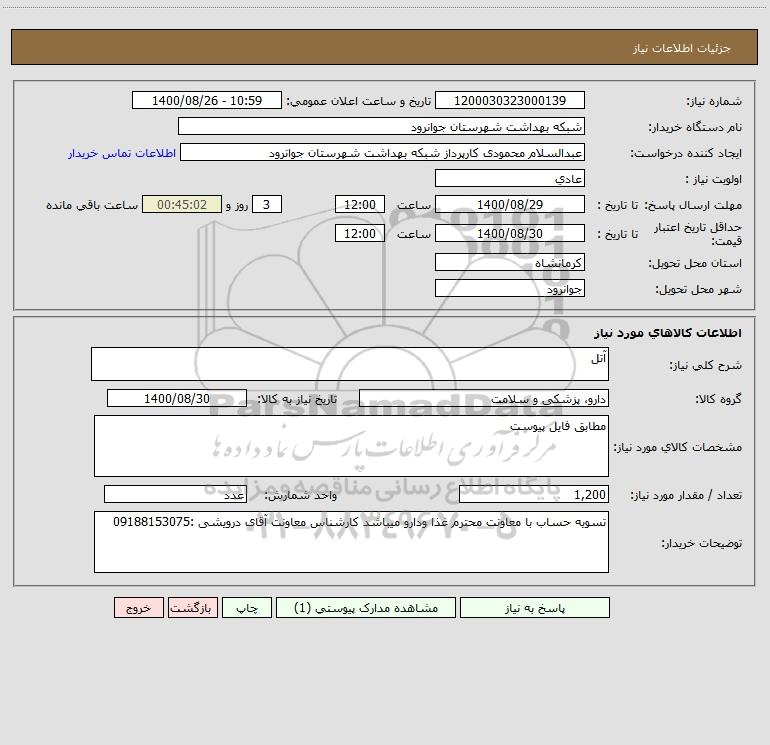Click delivery city field 'جوانرود'
The width and height of the screenshot is (770, 745).
coord(510,288)
